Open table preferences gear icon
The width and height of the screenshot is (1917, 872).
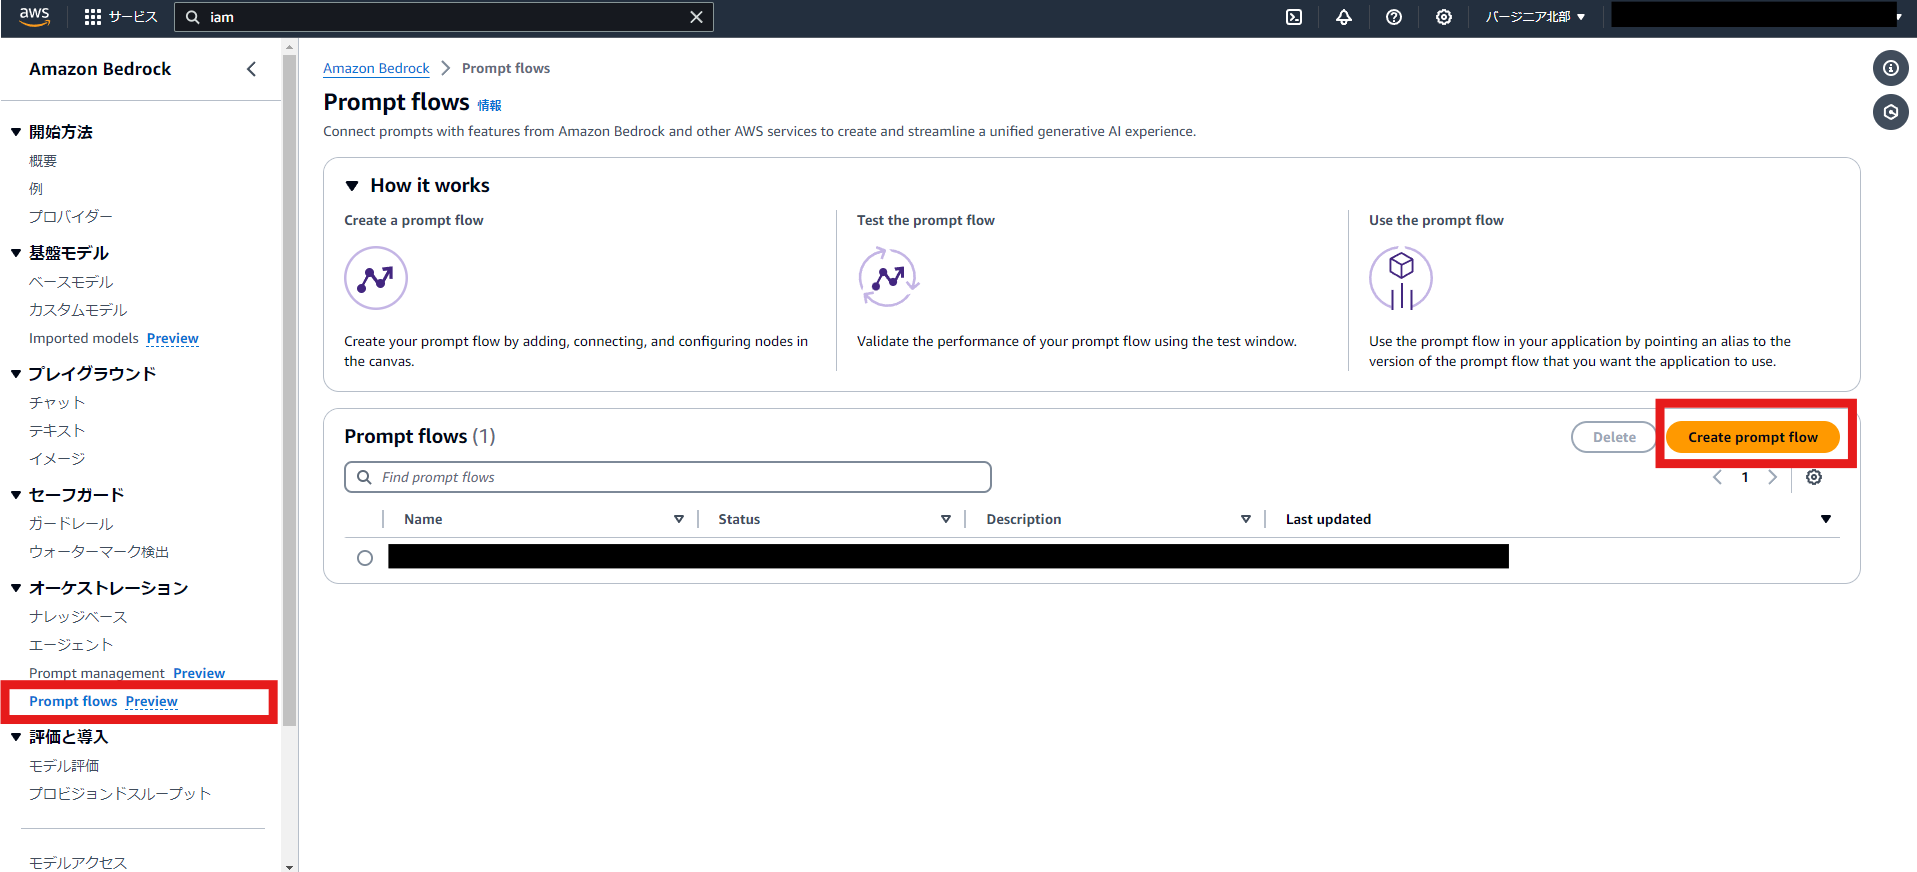point(1813,477)
